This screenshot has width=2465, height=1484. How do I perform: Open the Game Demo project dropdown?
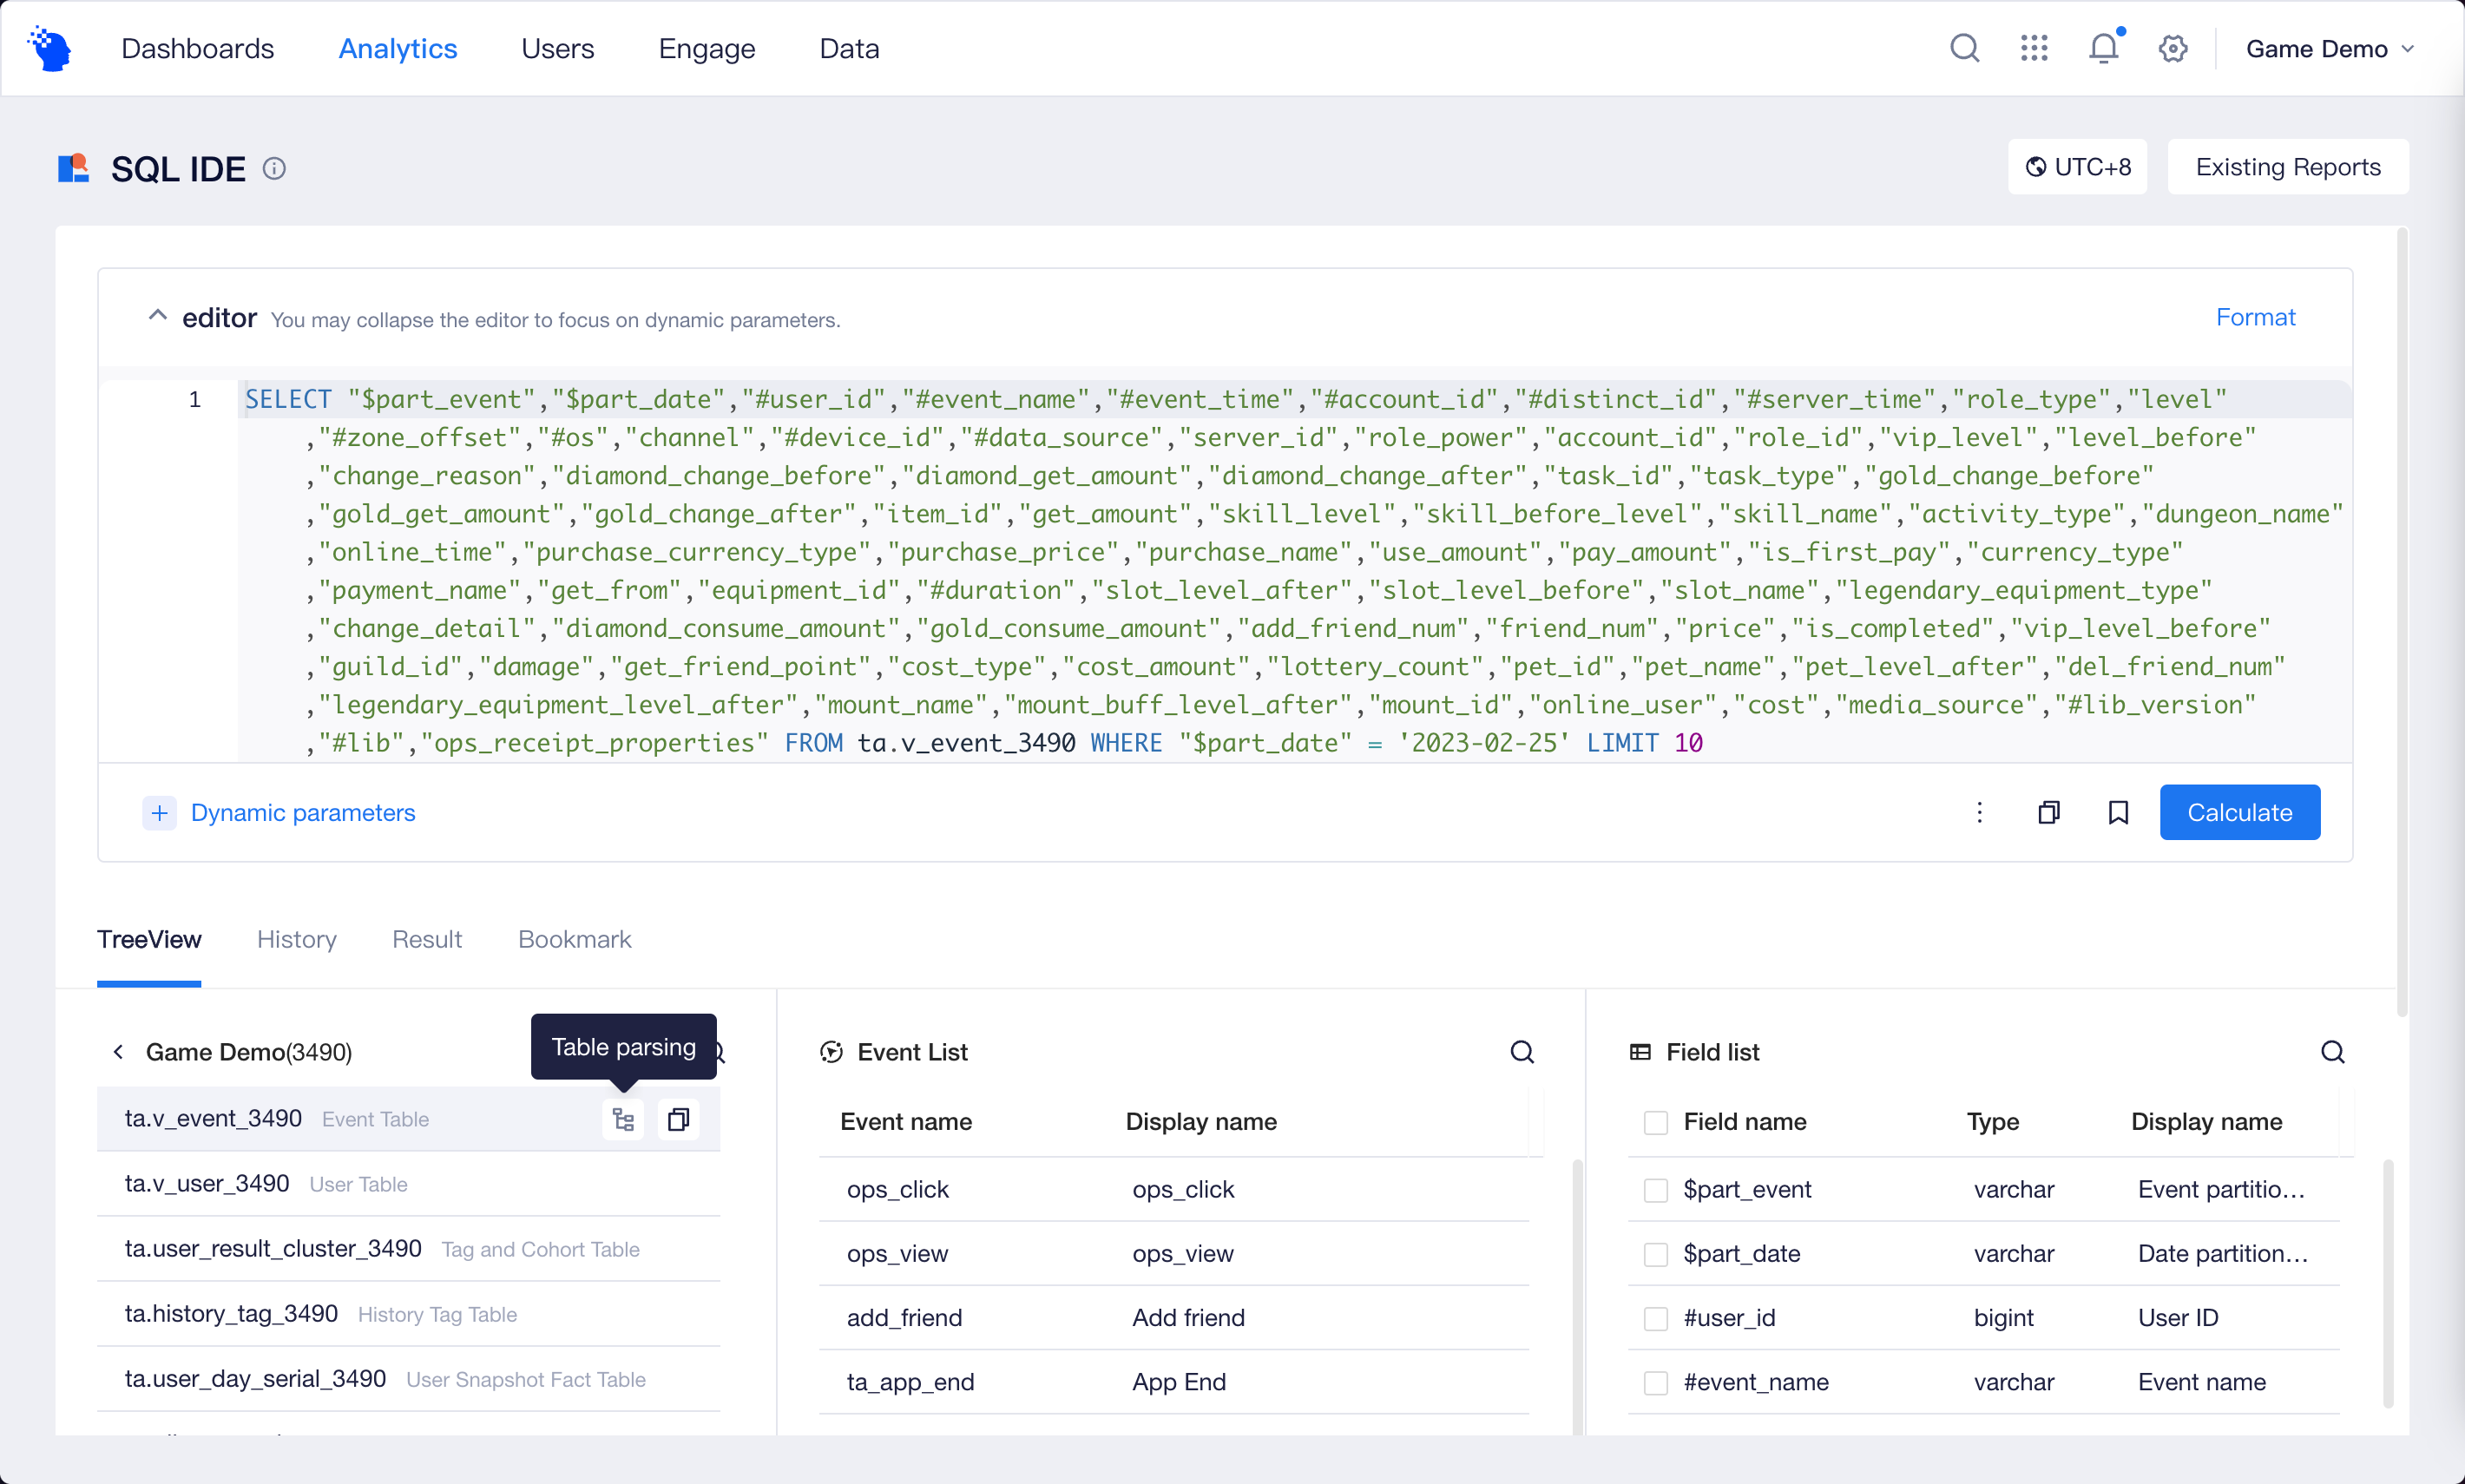pyautogui.click(x=2330, y=47)
